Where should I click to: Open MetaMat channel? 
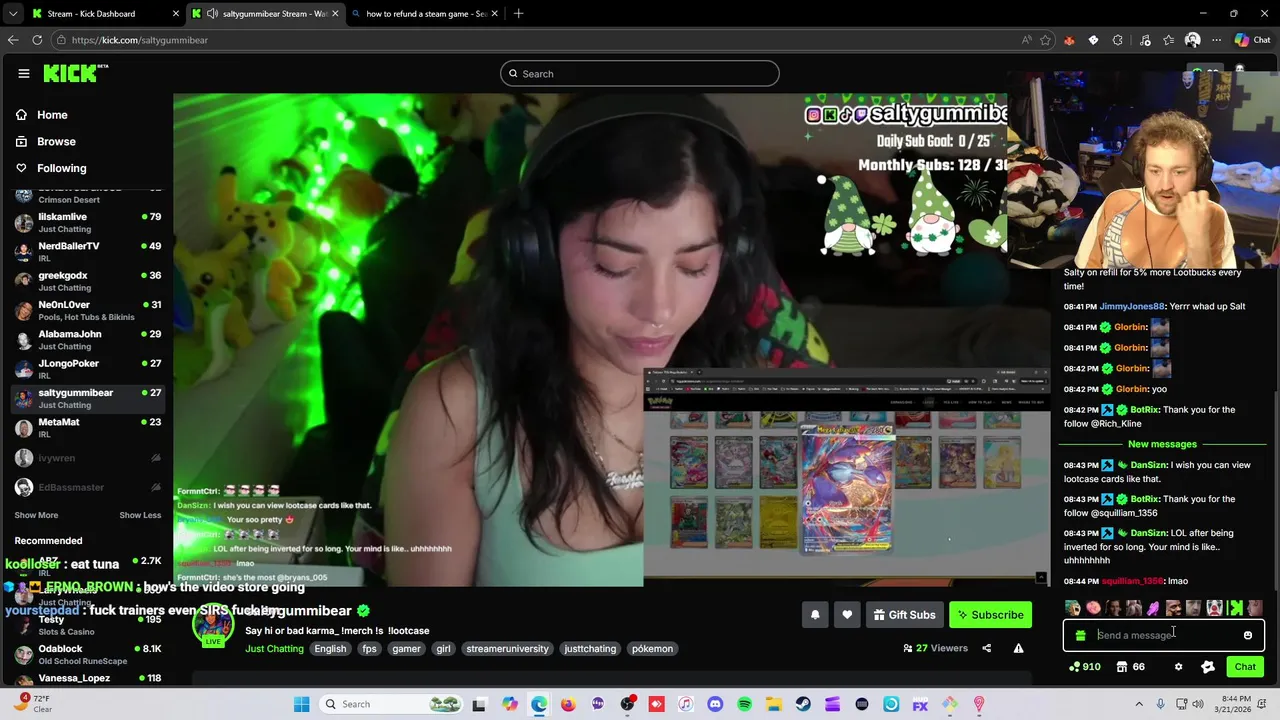[x=88, y=427]
